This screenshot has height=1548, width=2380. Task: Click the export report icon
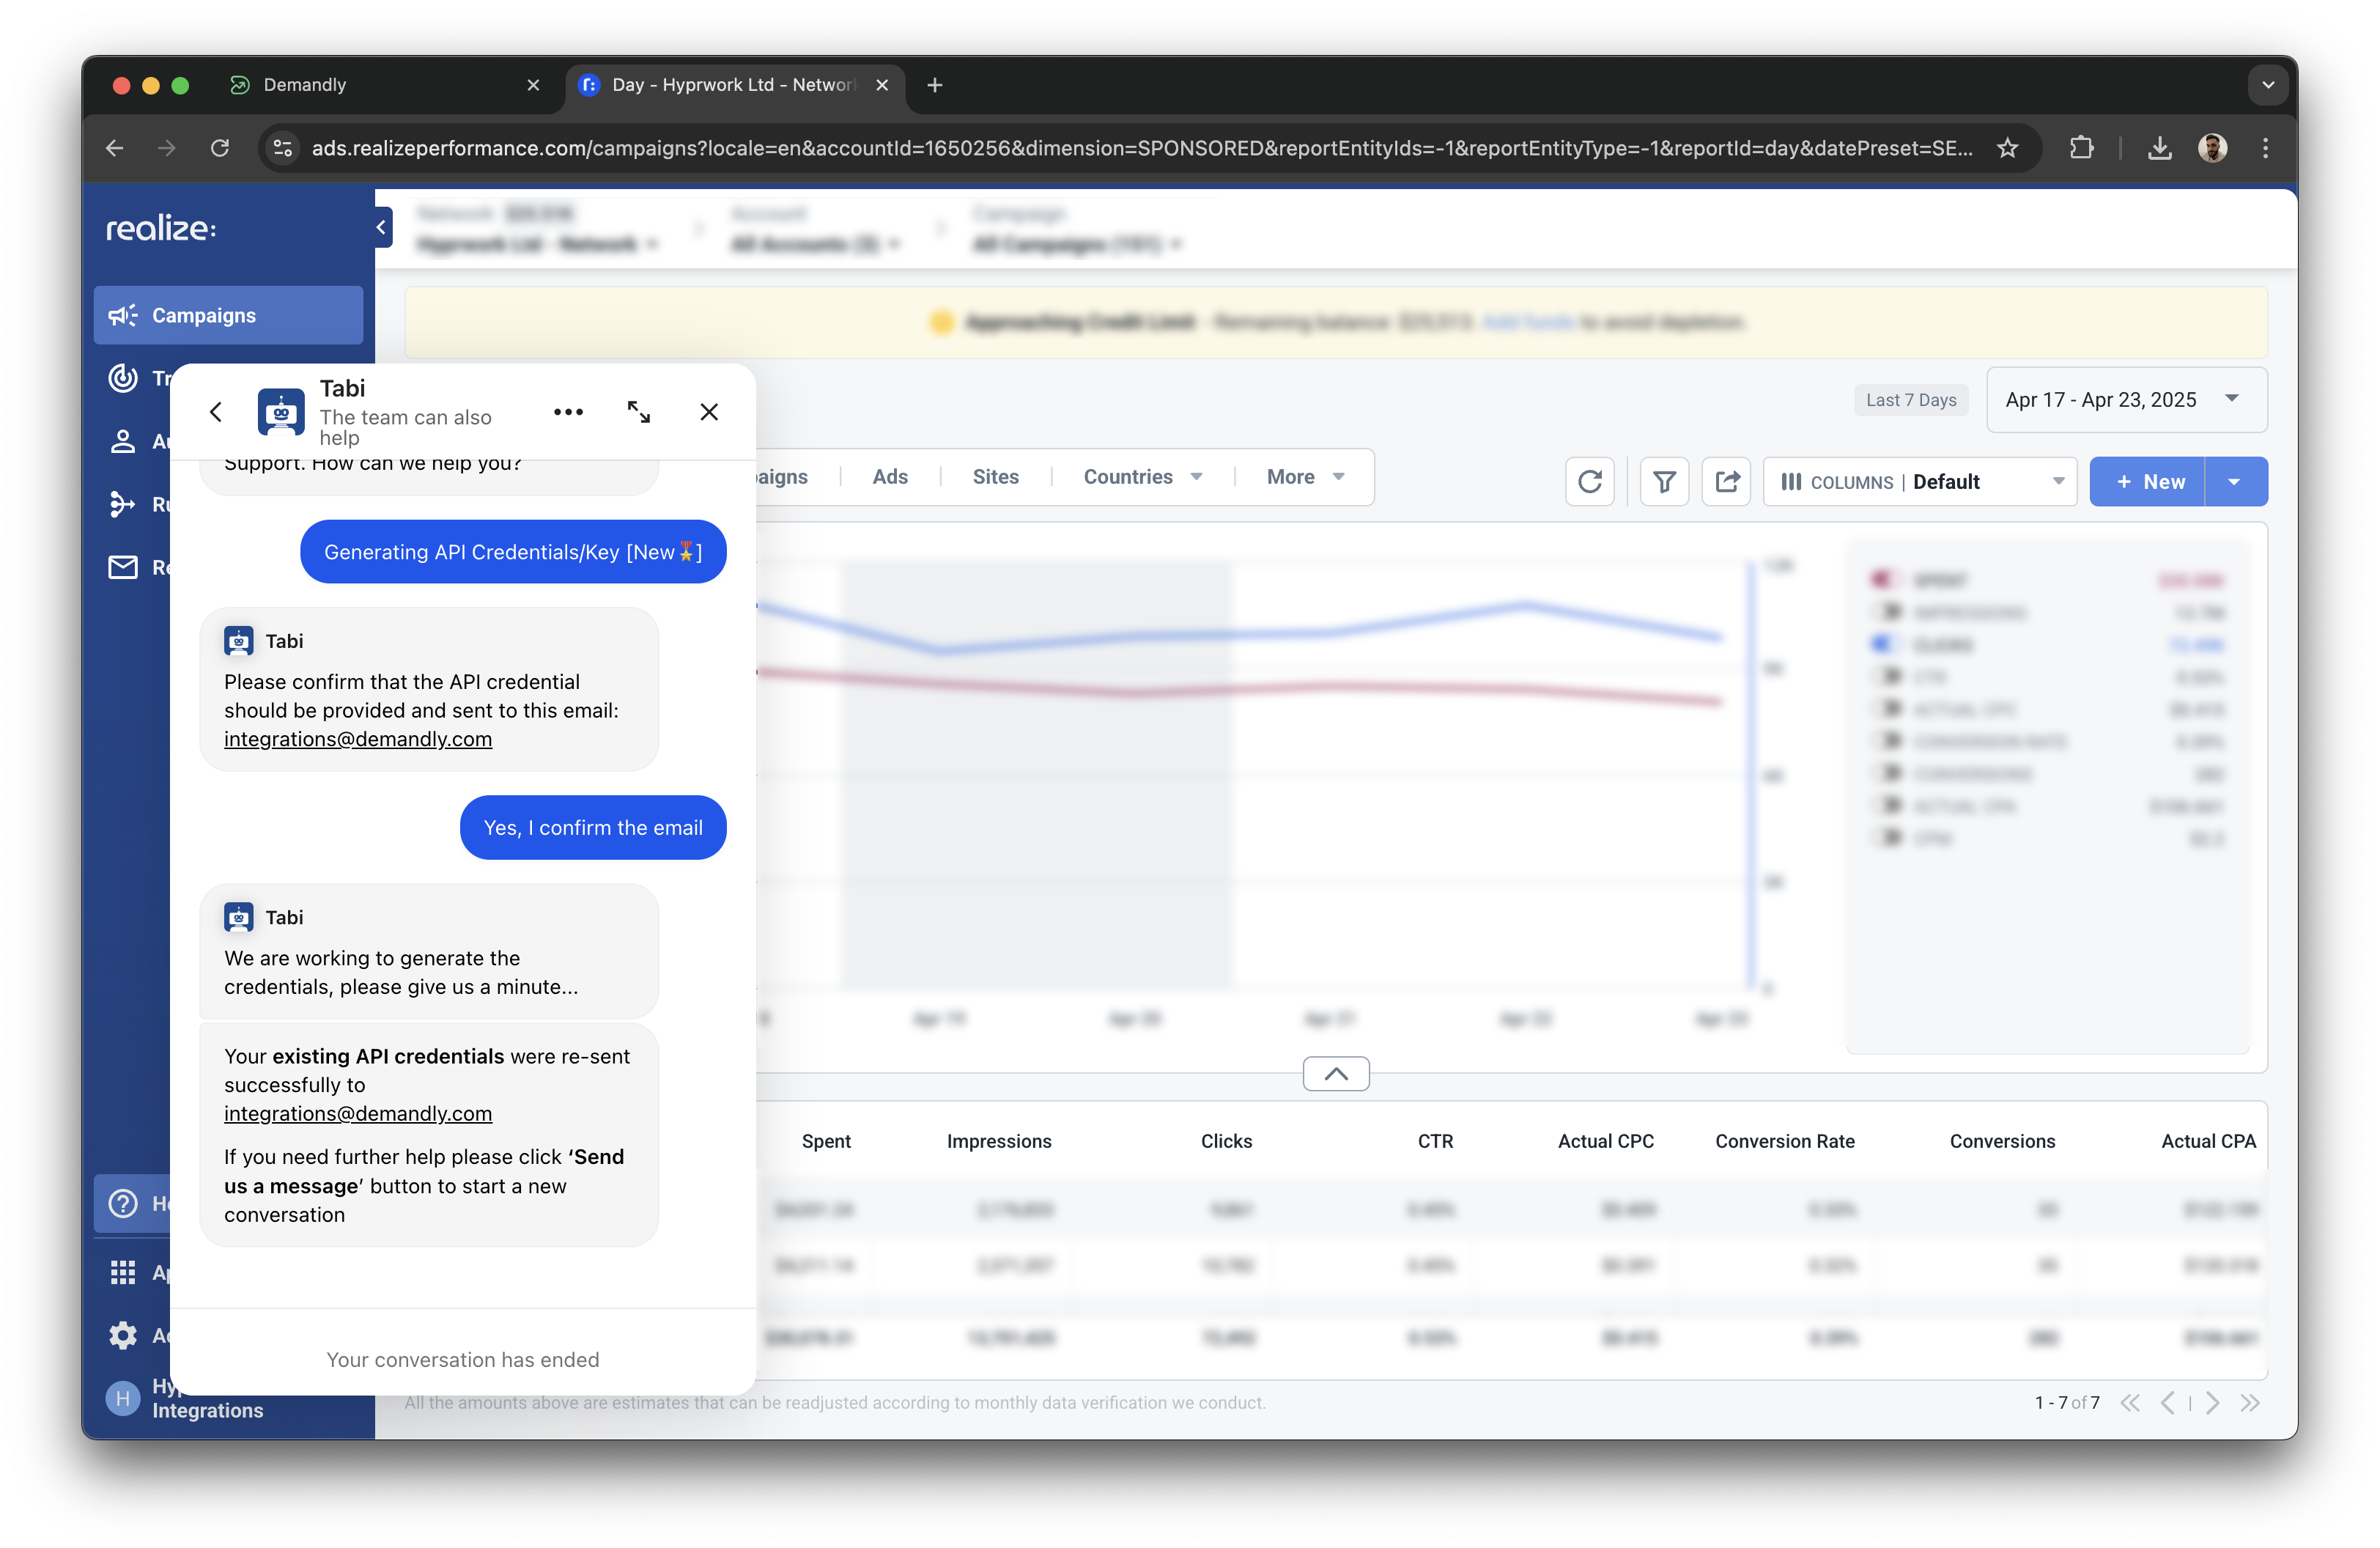tap(1726, 482)
